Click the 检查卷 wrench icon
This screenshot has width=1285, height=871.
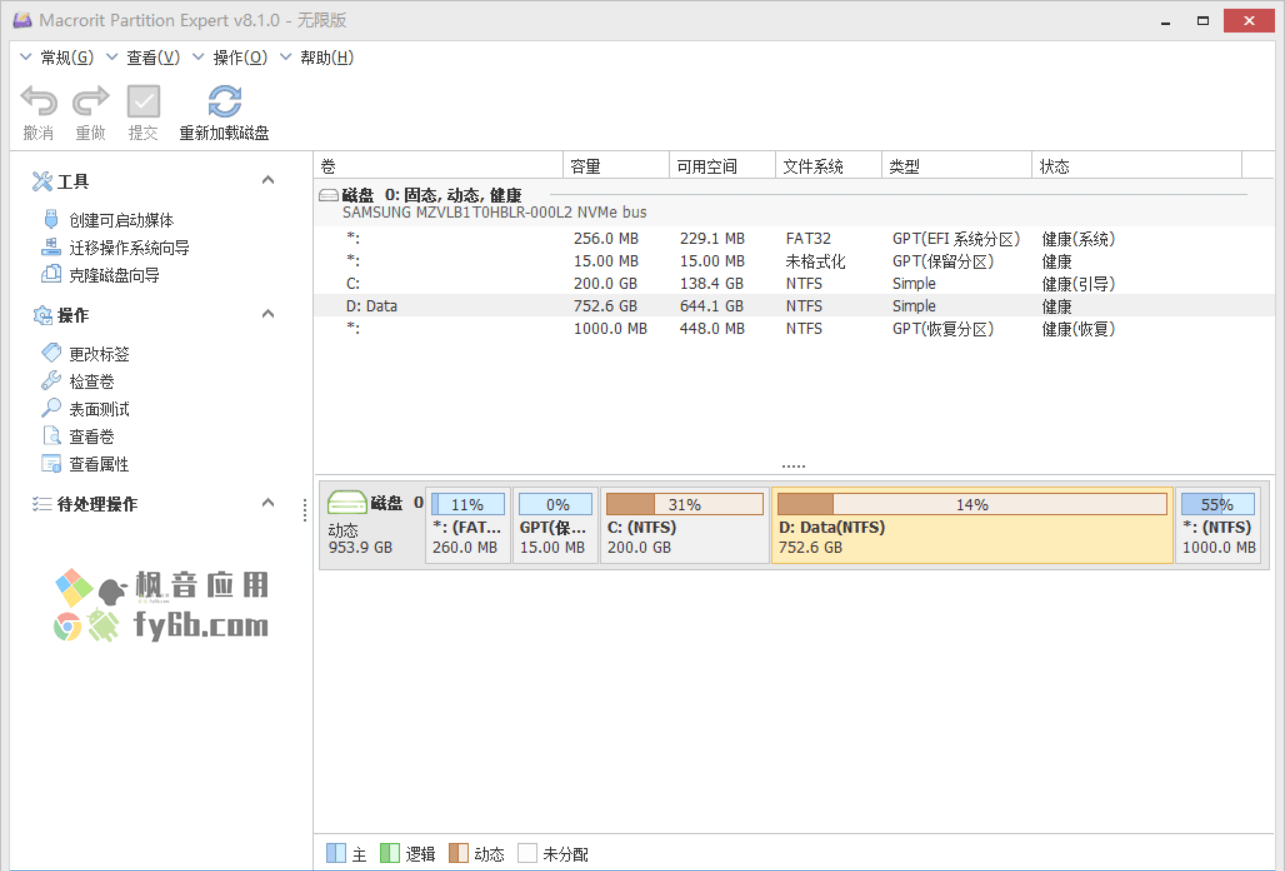tap(51, 381)
